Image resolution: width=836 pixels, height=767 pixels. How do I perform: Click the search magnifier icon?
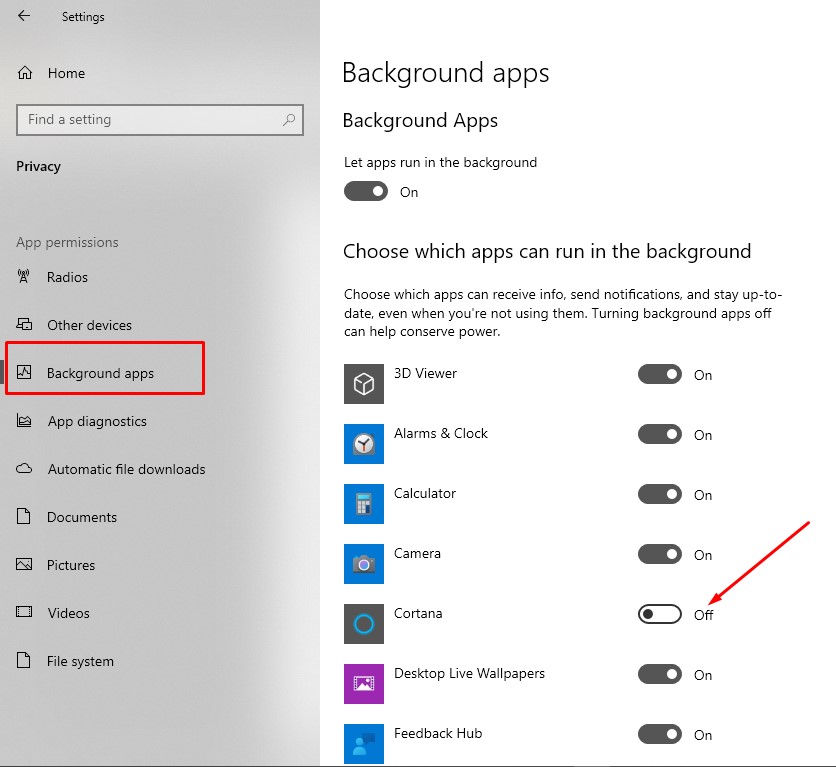(288, 120)
